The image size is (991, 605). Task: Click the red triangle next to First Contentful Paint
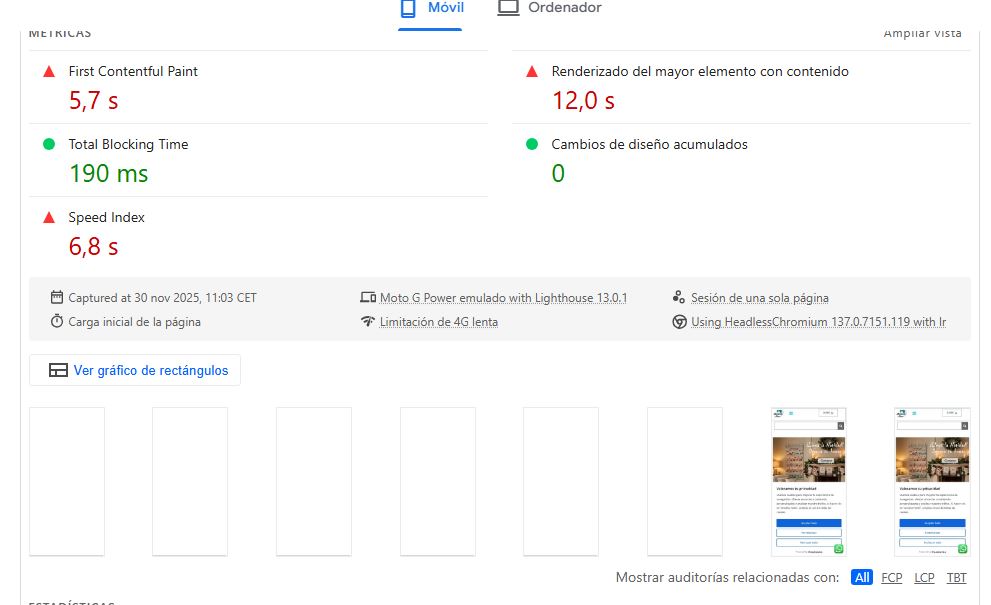[x=49, y=72]
